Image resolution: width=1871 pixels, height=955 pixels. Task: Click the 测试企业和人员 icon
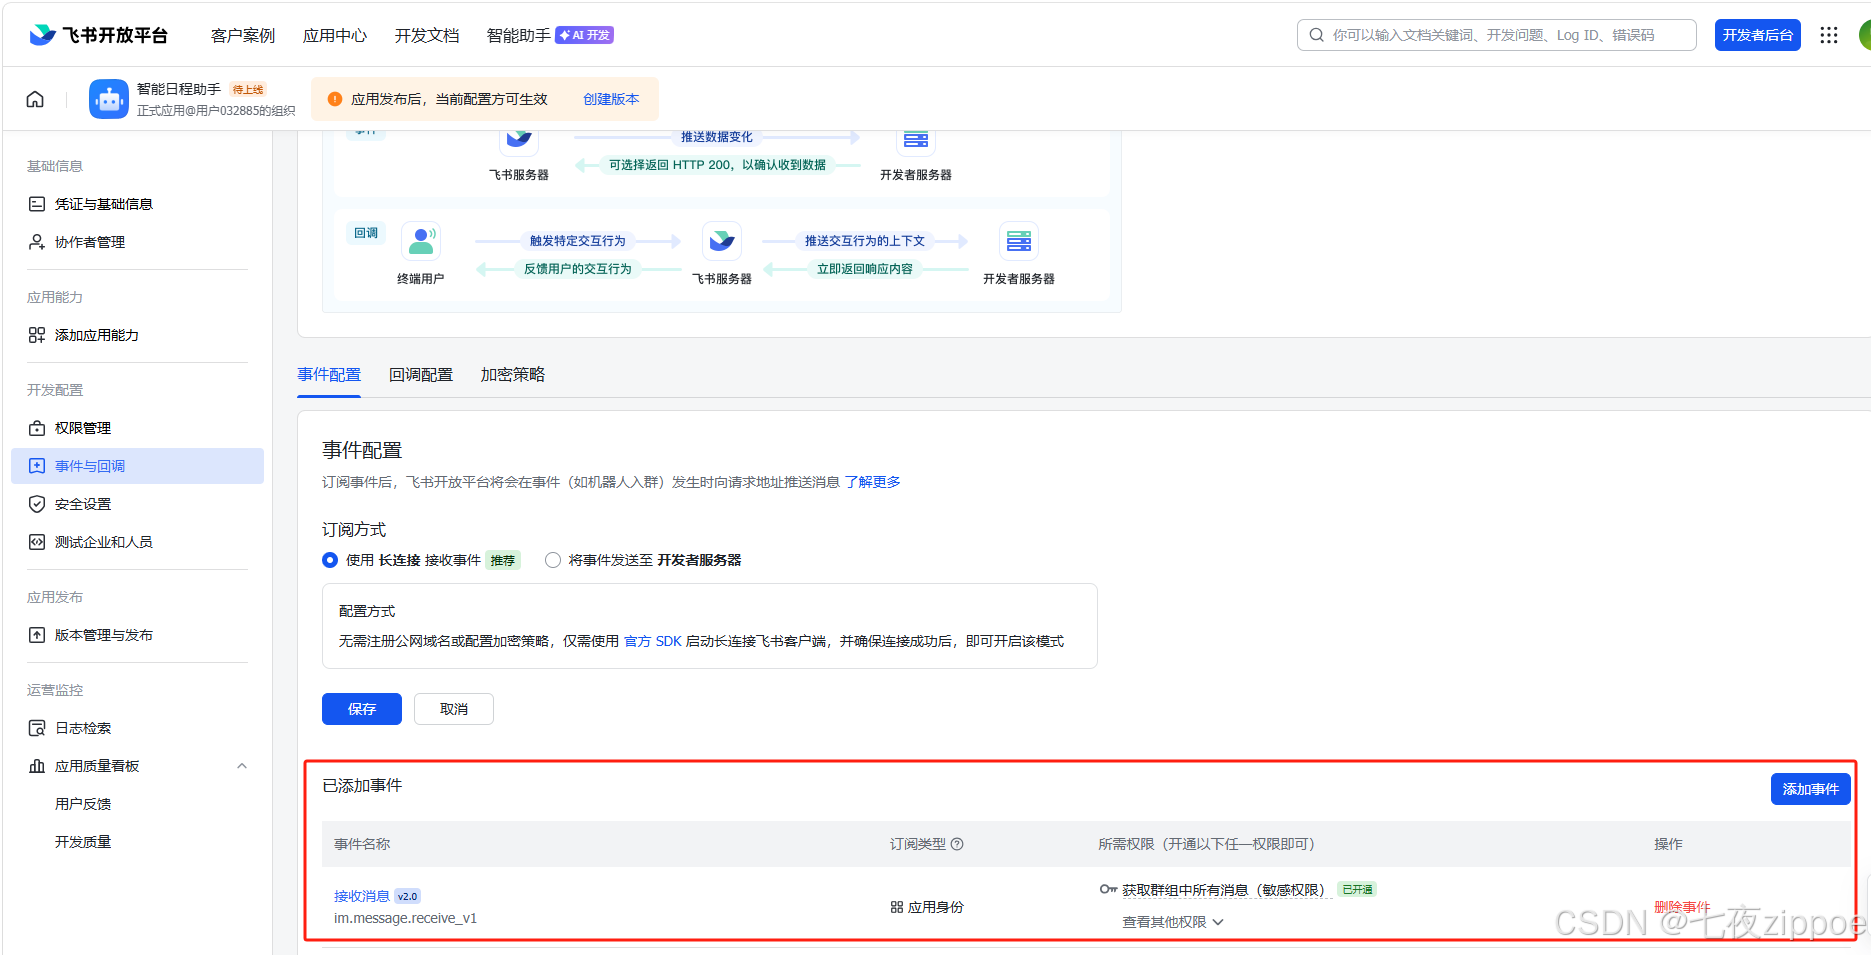tap(37, 542)
